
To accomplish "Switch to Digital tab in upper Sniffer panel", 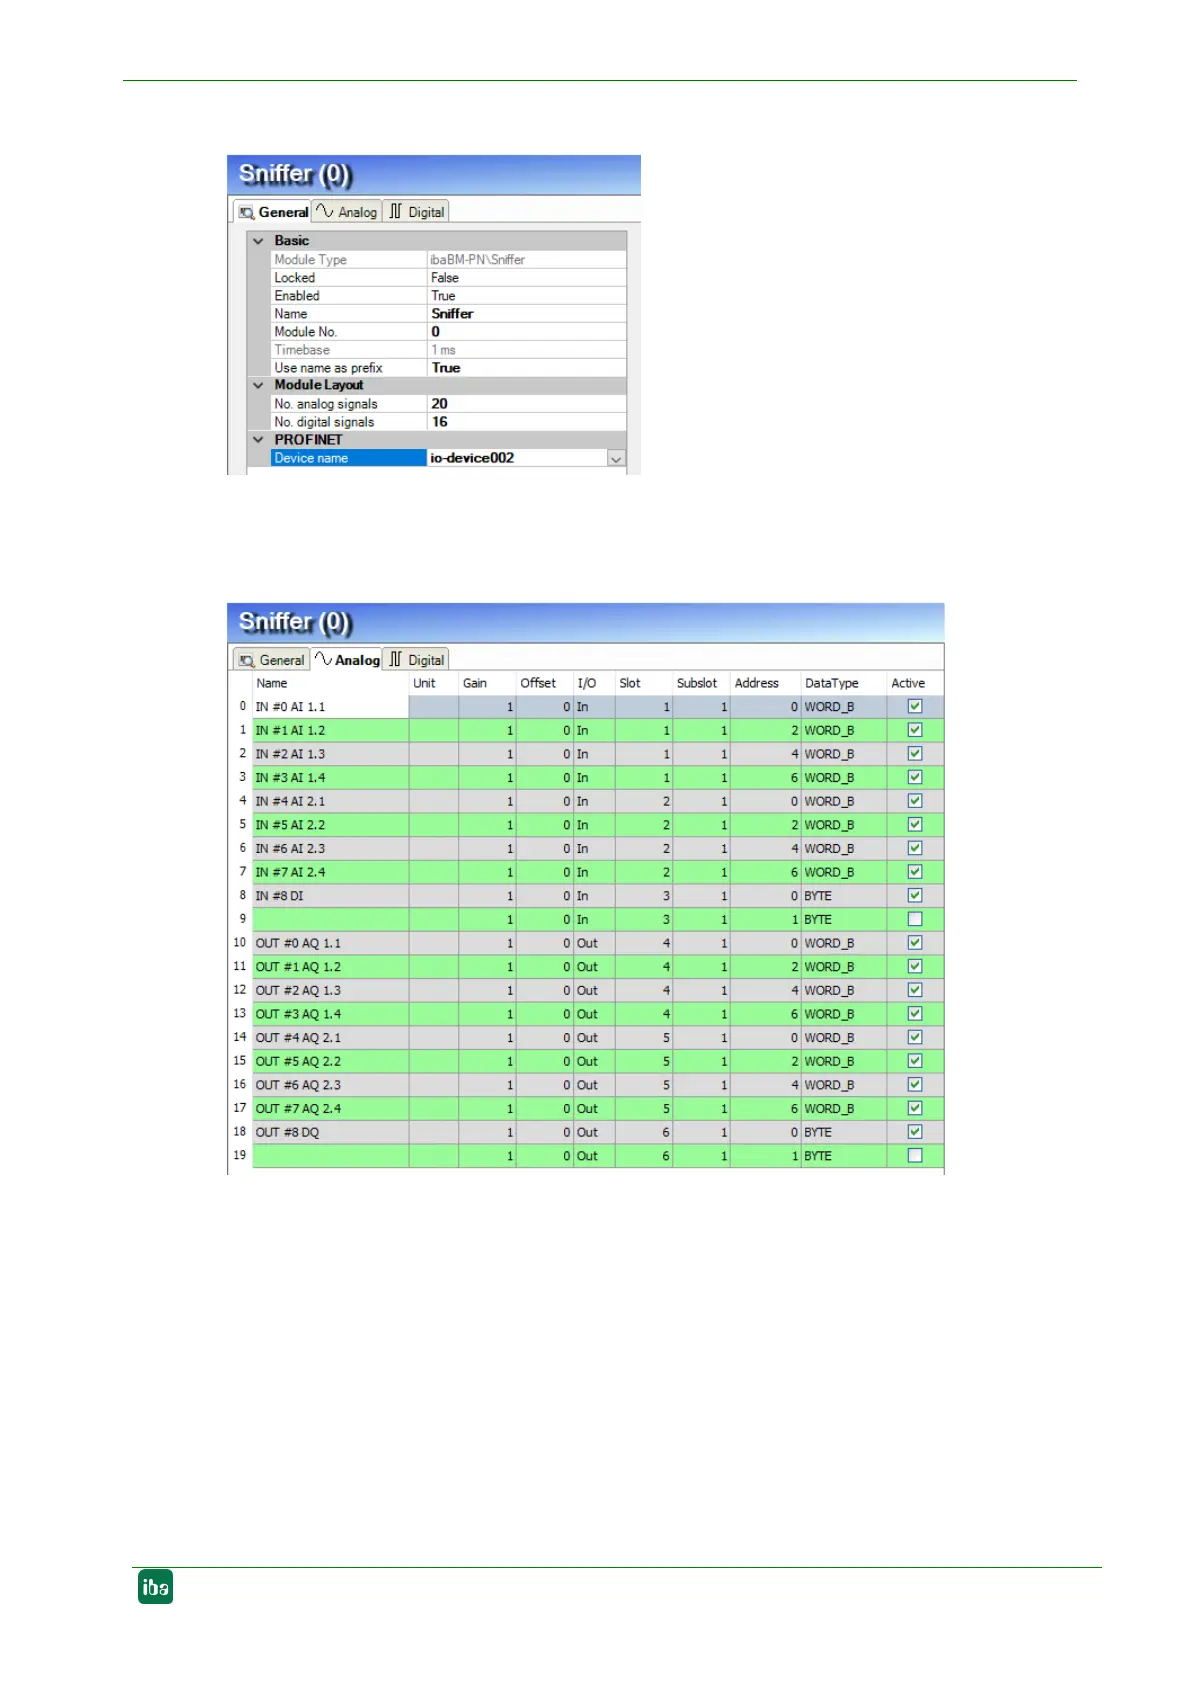I will 417,212.
